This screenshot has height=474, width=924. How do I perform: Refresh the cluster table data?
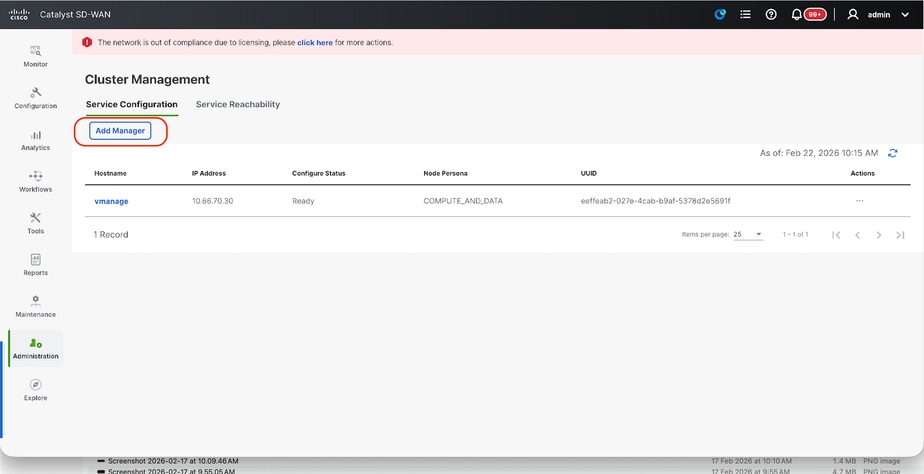tap(893, 153)
